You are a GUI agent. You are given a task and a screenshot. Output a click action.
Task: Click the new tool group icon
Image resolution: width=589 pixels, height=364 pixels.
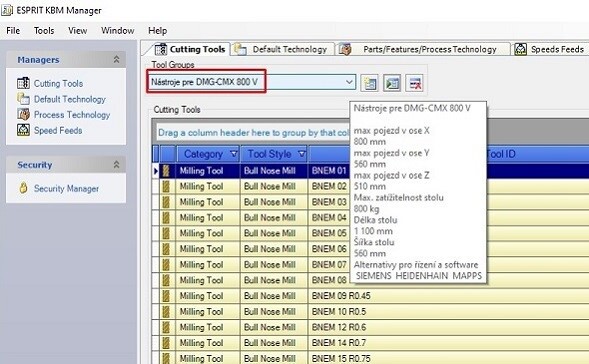tap(370, 83)
